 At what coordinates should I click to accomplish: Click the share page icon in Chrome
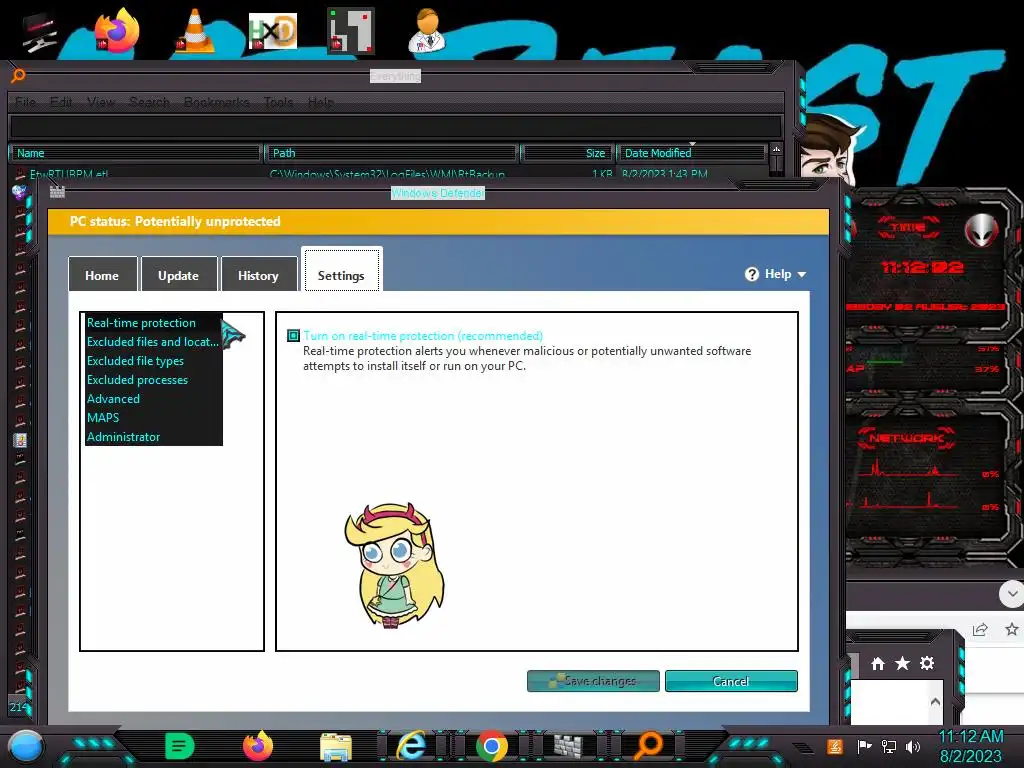click(x=980, y=630)
